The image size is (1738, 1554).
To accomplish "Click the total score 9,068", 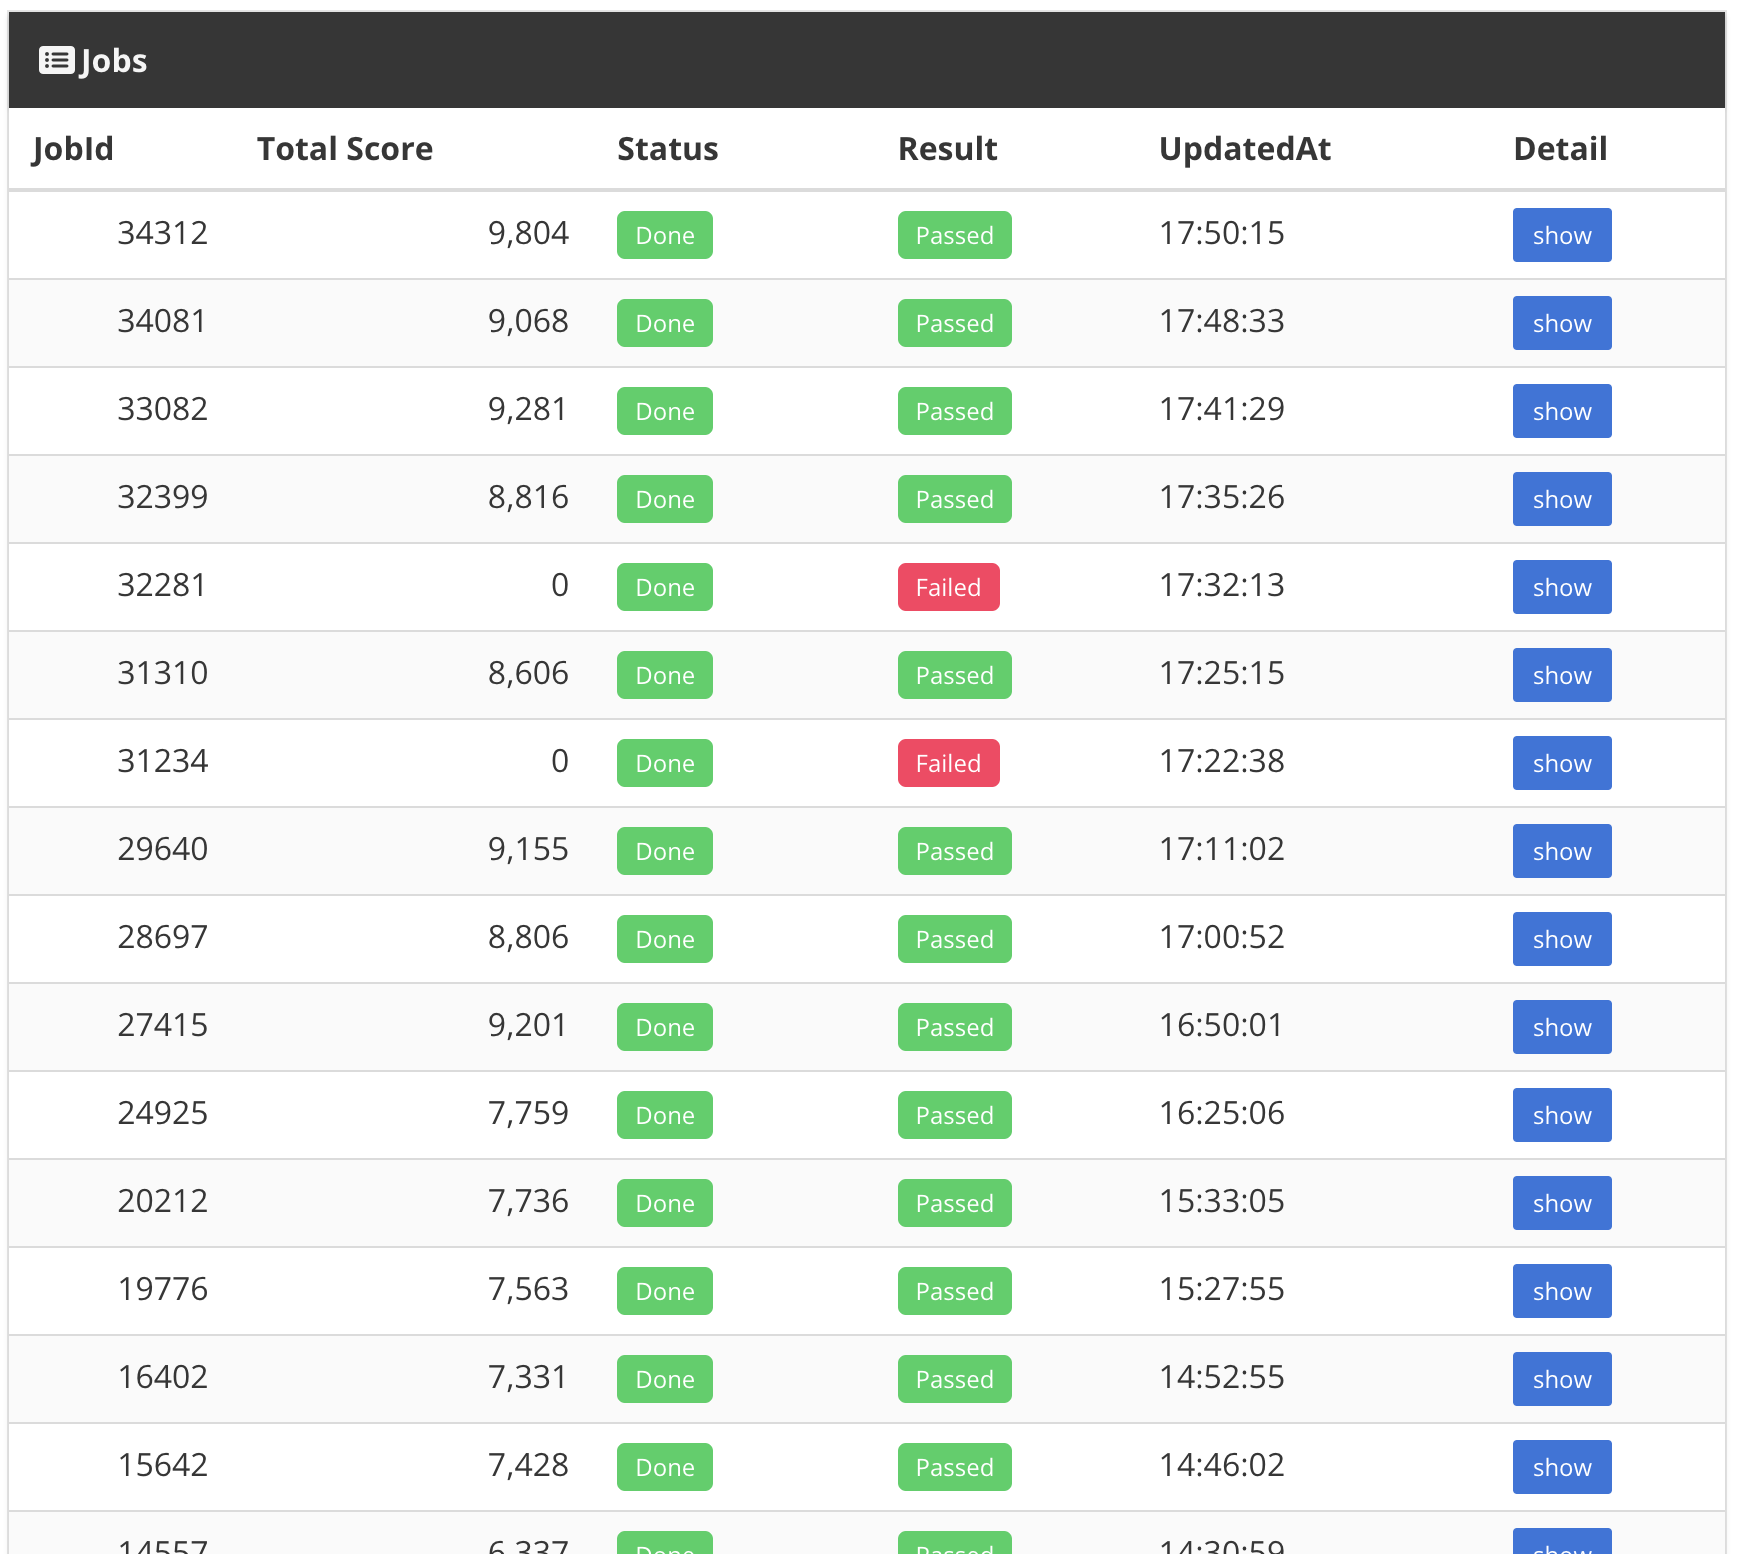I will pyautogui.click(x=528, y=321).
